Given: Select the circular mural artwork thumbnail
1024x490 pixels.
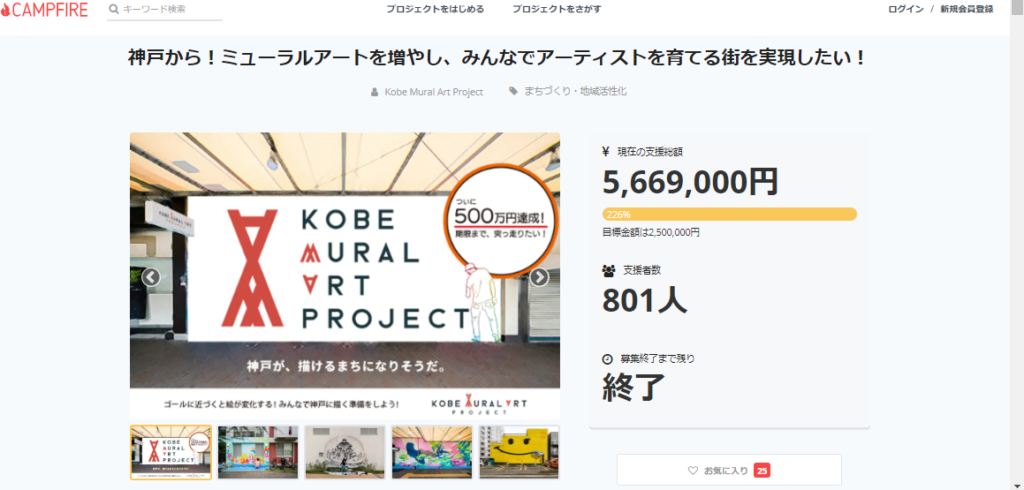Looking at the screenshot, I should [345, 452].
